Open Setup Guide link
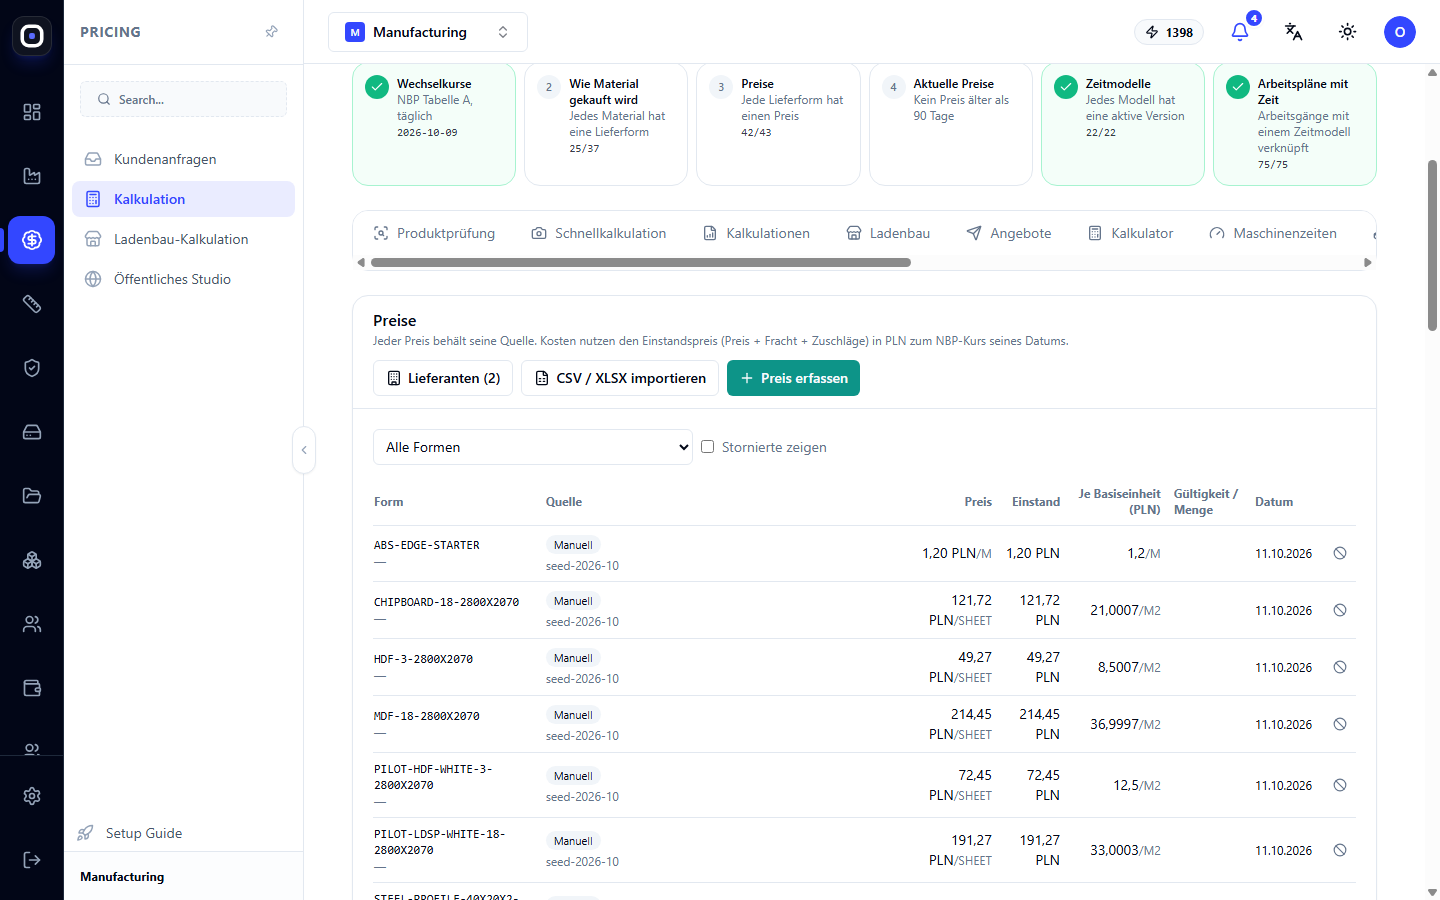The width and height of the screenshot is (1440, 900). (130, 833)
